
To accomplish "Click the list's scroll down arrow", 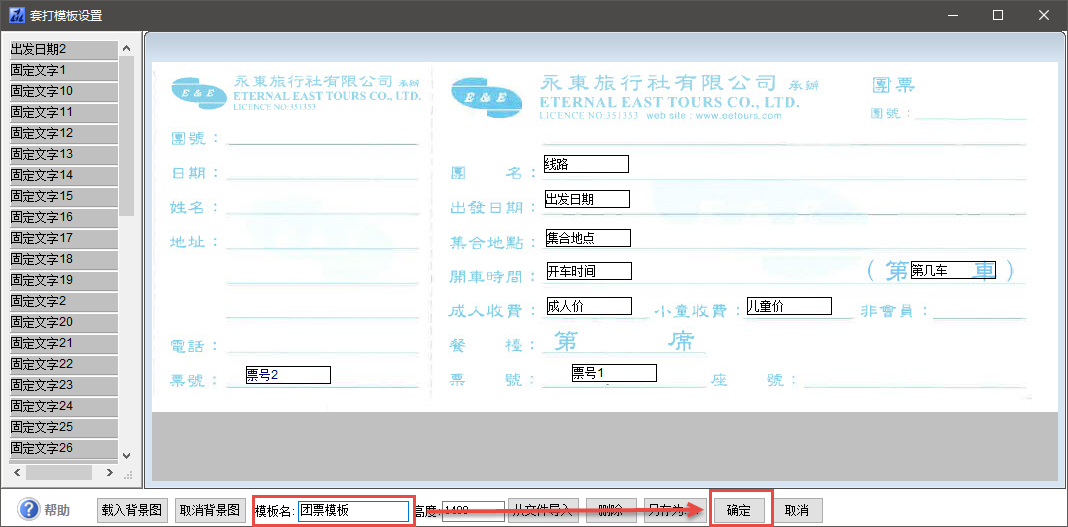I will click(126, 455).
